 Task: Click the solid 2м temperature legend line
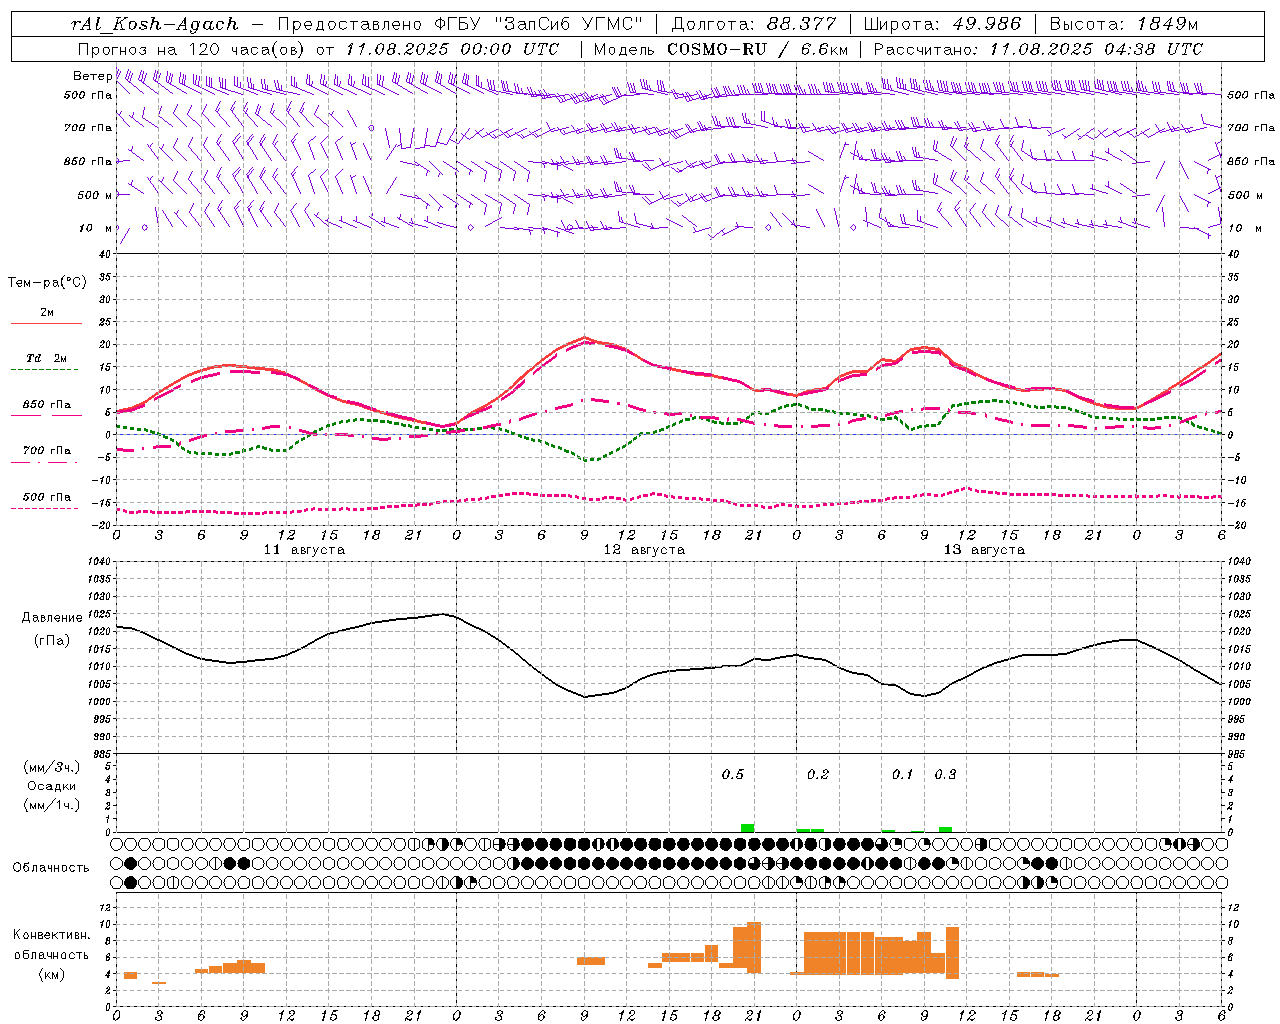(46, 324)
